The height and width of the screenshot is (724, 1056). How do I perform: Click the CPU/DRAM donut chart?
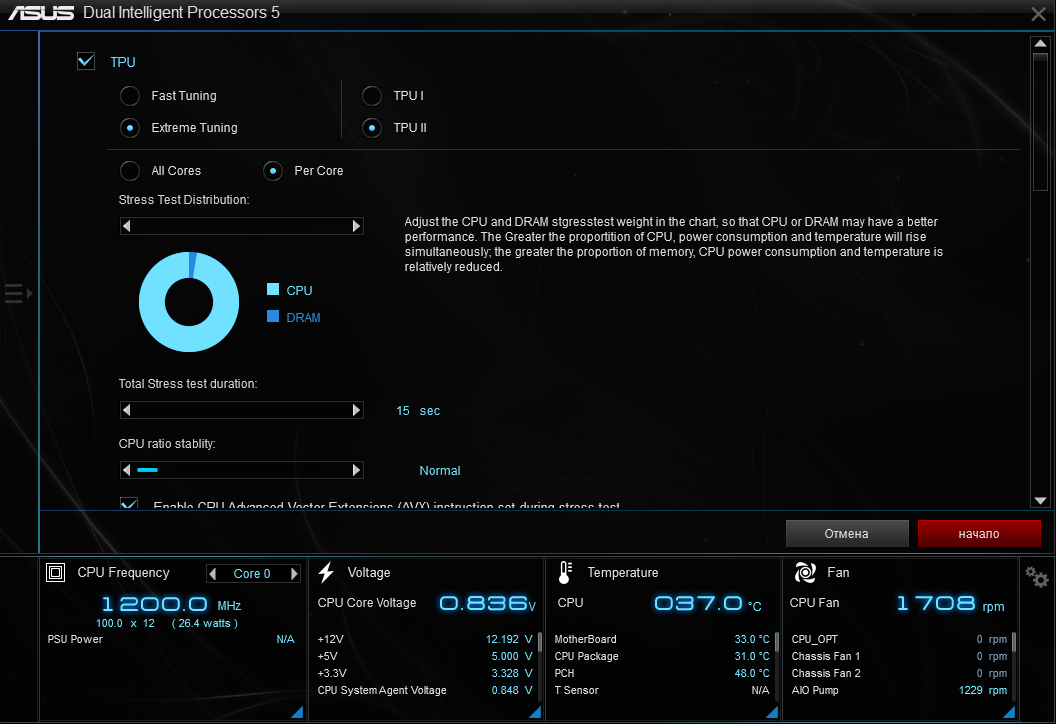189,302
